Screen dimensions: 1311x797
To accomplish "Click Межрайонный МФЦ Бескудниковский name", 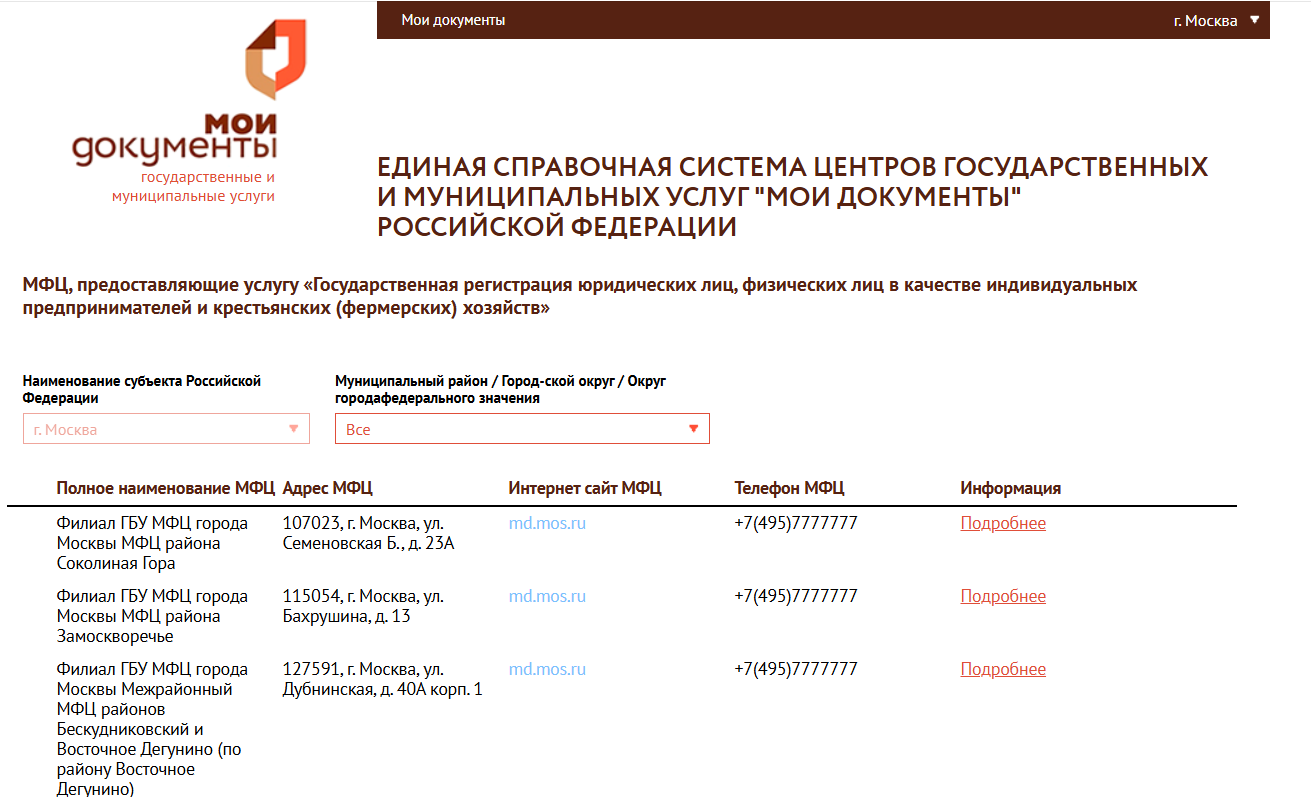I will tap(152, 729).
